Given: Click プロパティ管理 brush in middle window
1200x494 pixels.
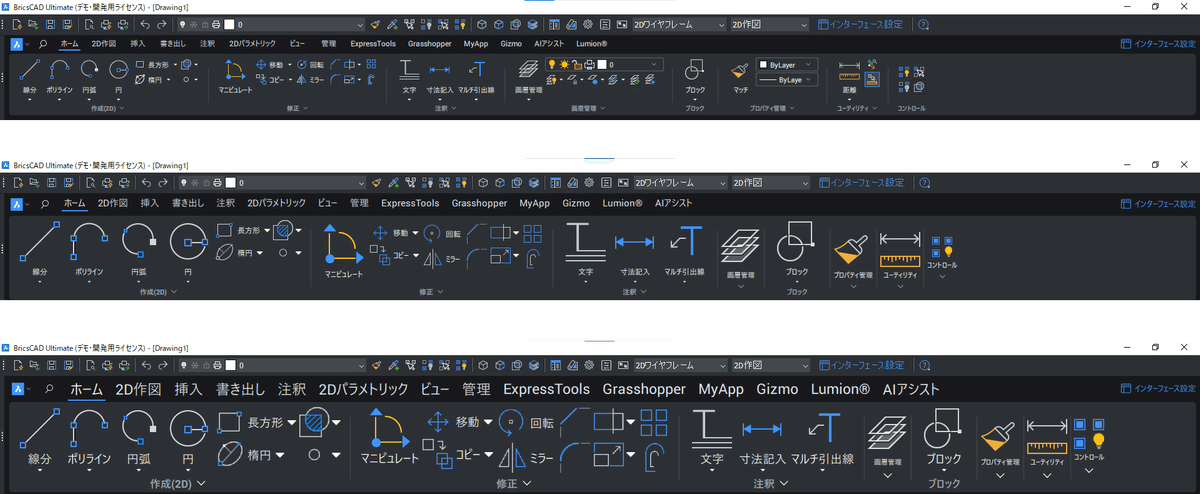Looking at the screenshot, I should point(853,255).
